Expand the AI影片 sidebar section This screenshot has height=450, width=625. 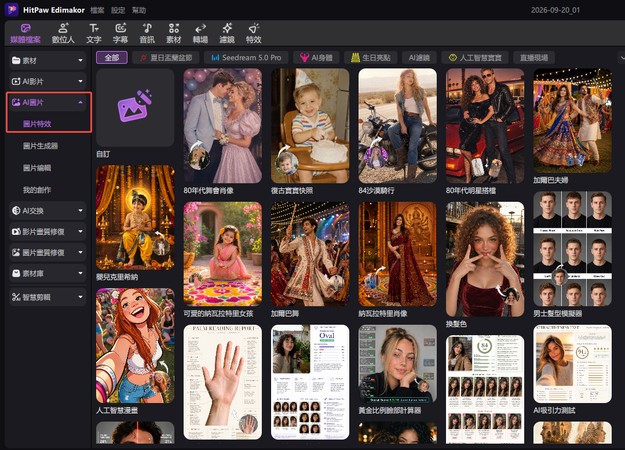(48, 81)
